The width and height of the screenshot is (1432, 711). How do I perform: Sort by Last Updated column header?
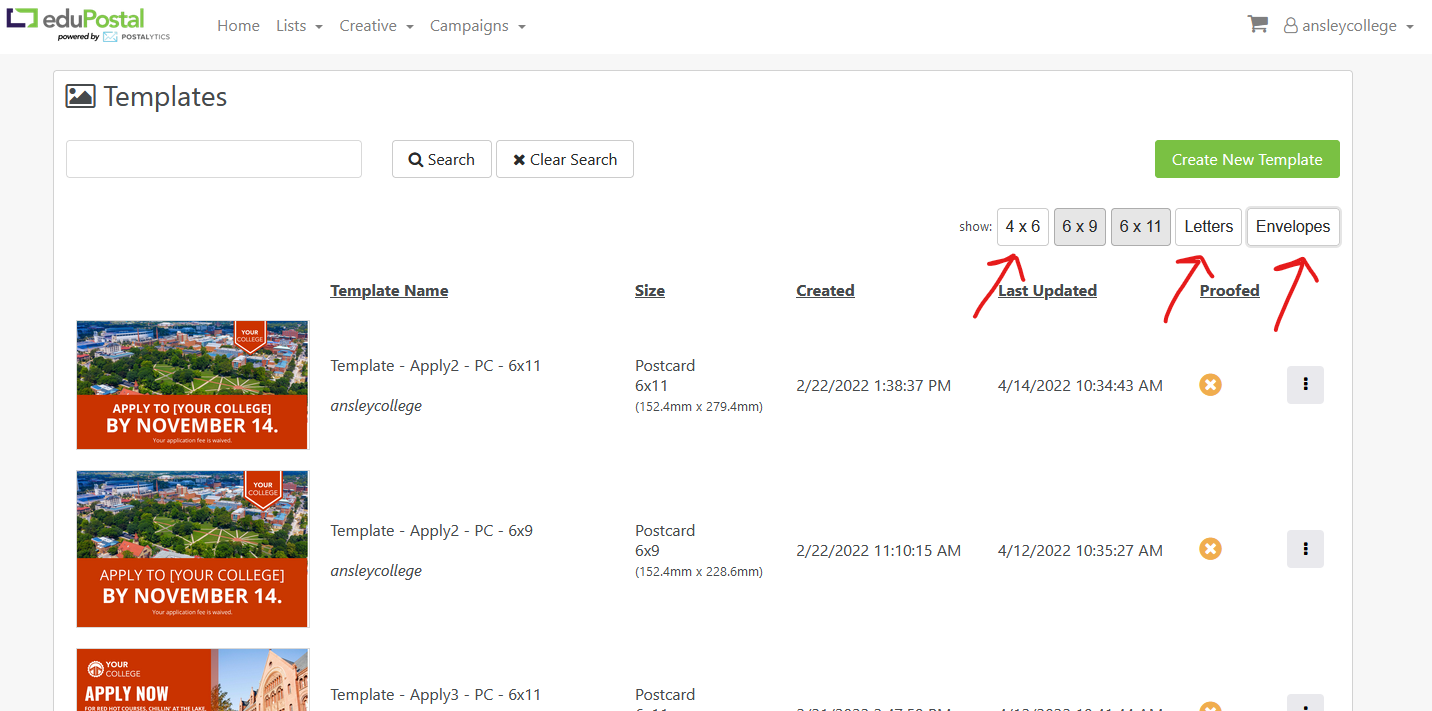(x=1047, y=291)
